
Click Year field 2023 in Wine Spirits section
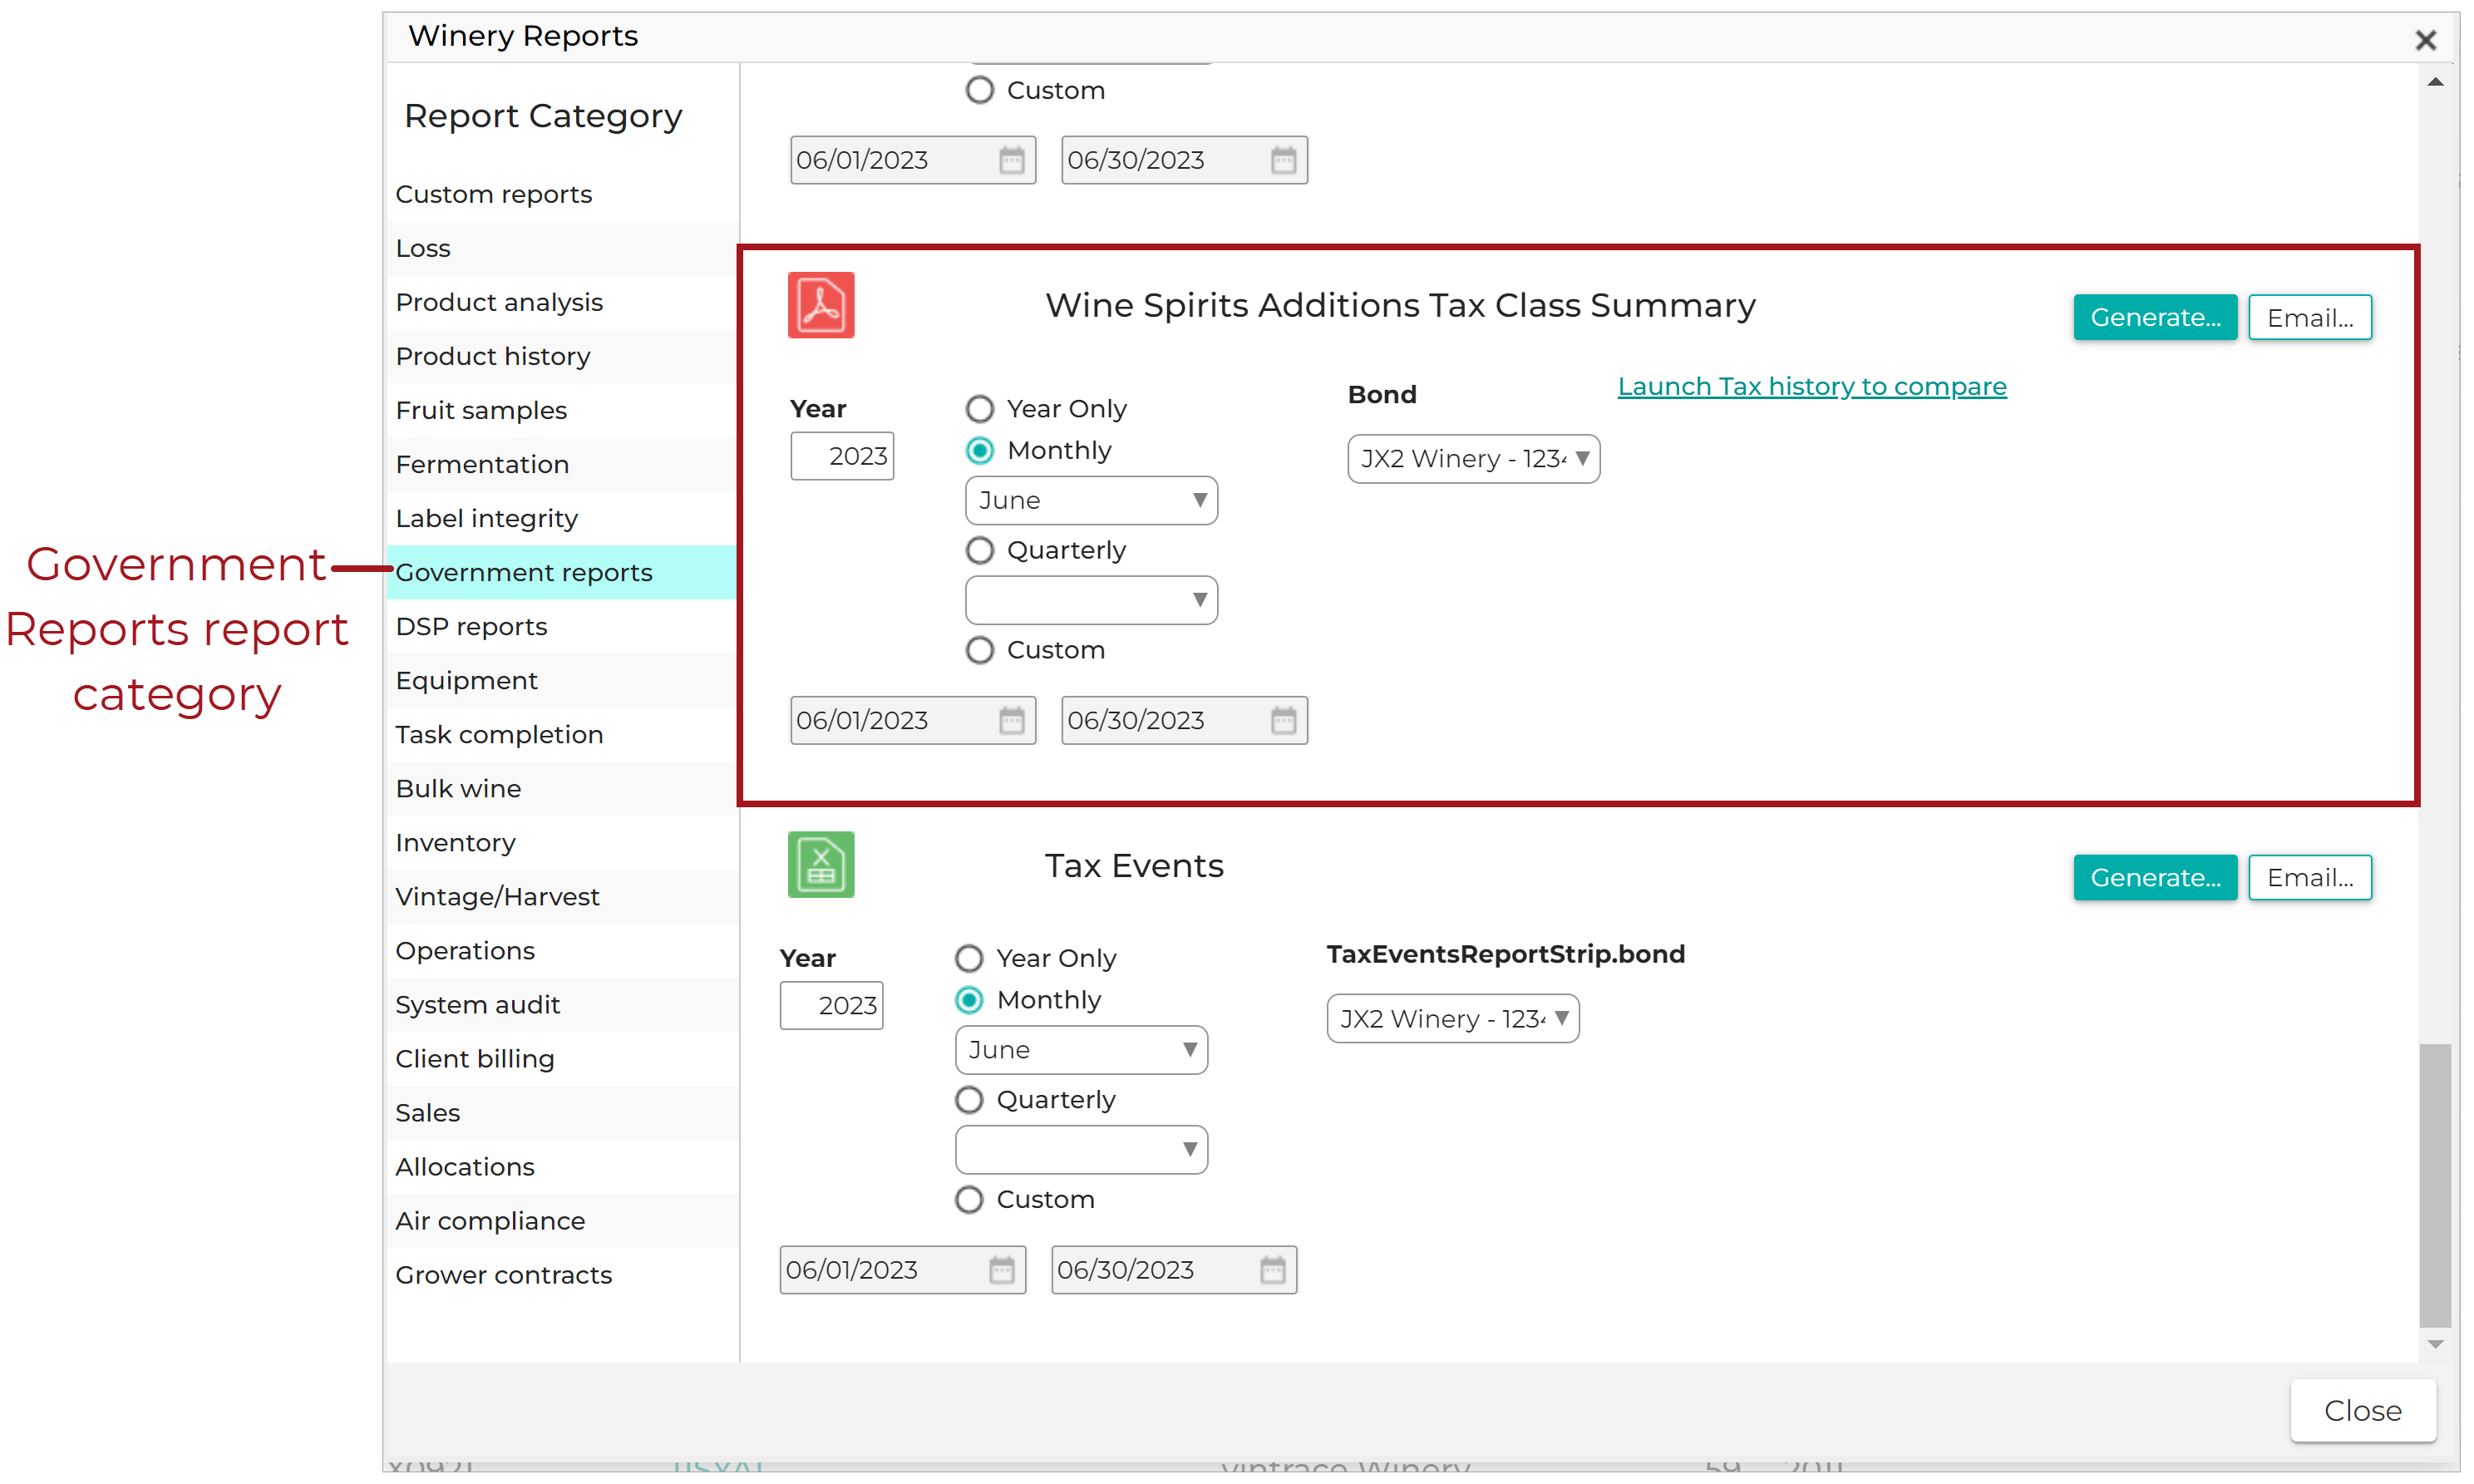(842, 456)
